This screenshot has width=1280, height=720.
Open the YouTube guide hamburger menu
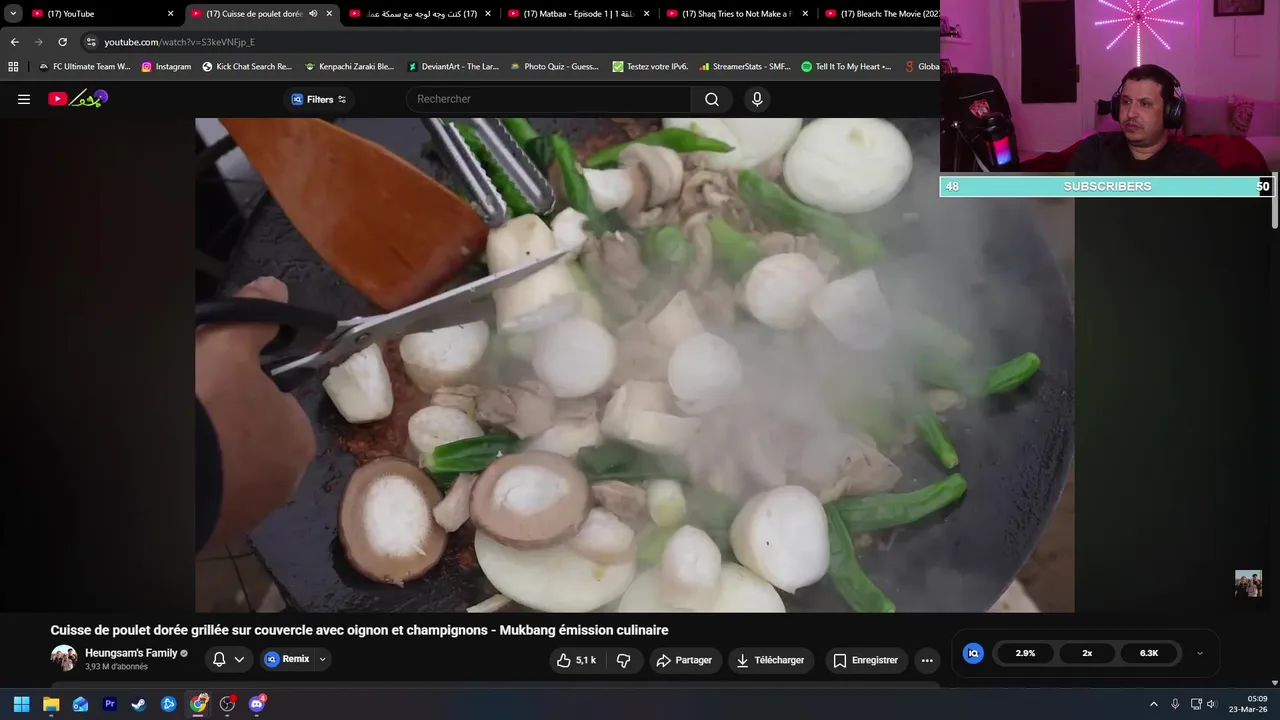24,99
